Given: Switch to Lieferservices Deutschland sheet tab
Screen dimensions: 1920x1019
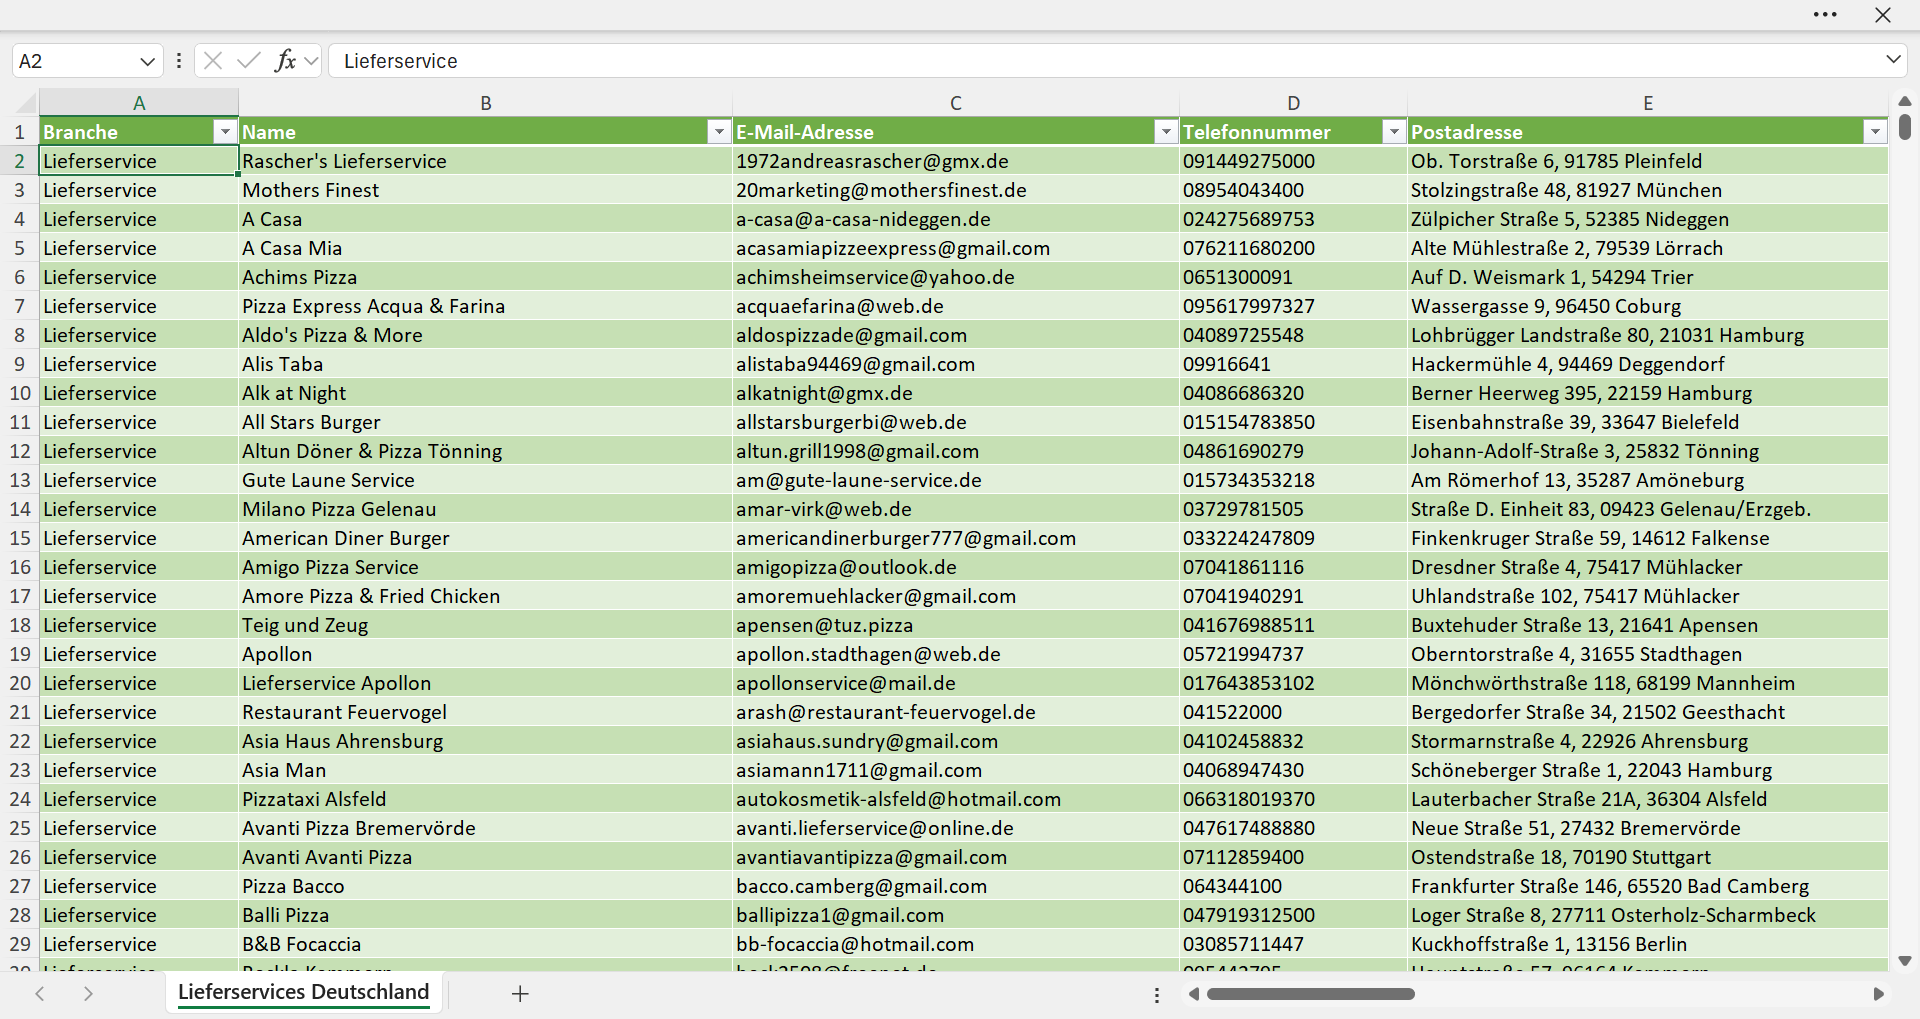Looking at the screenshot, I should [304, 992].
